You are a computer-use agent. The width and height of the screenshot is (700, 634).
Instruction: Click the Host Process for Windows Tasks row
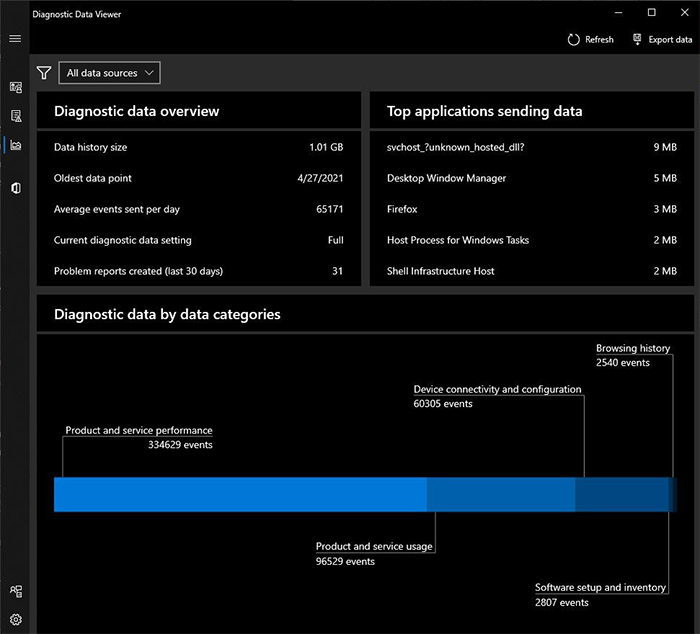click(532, 240)
